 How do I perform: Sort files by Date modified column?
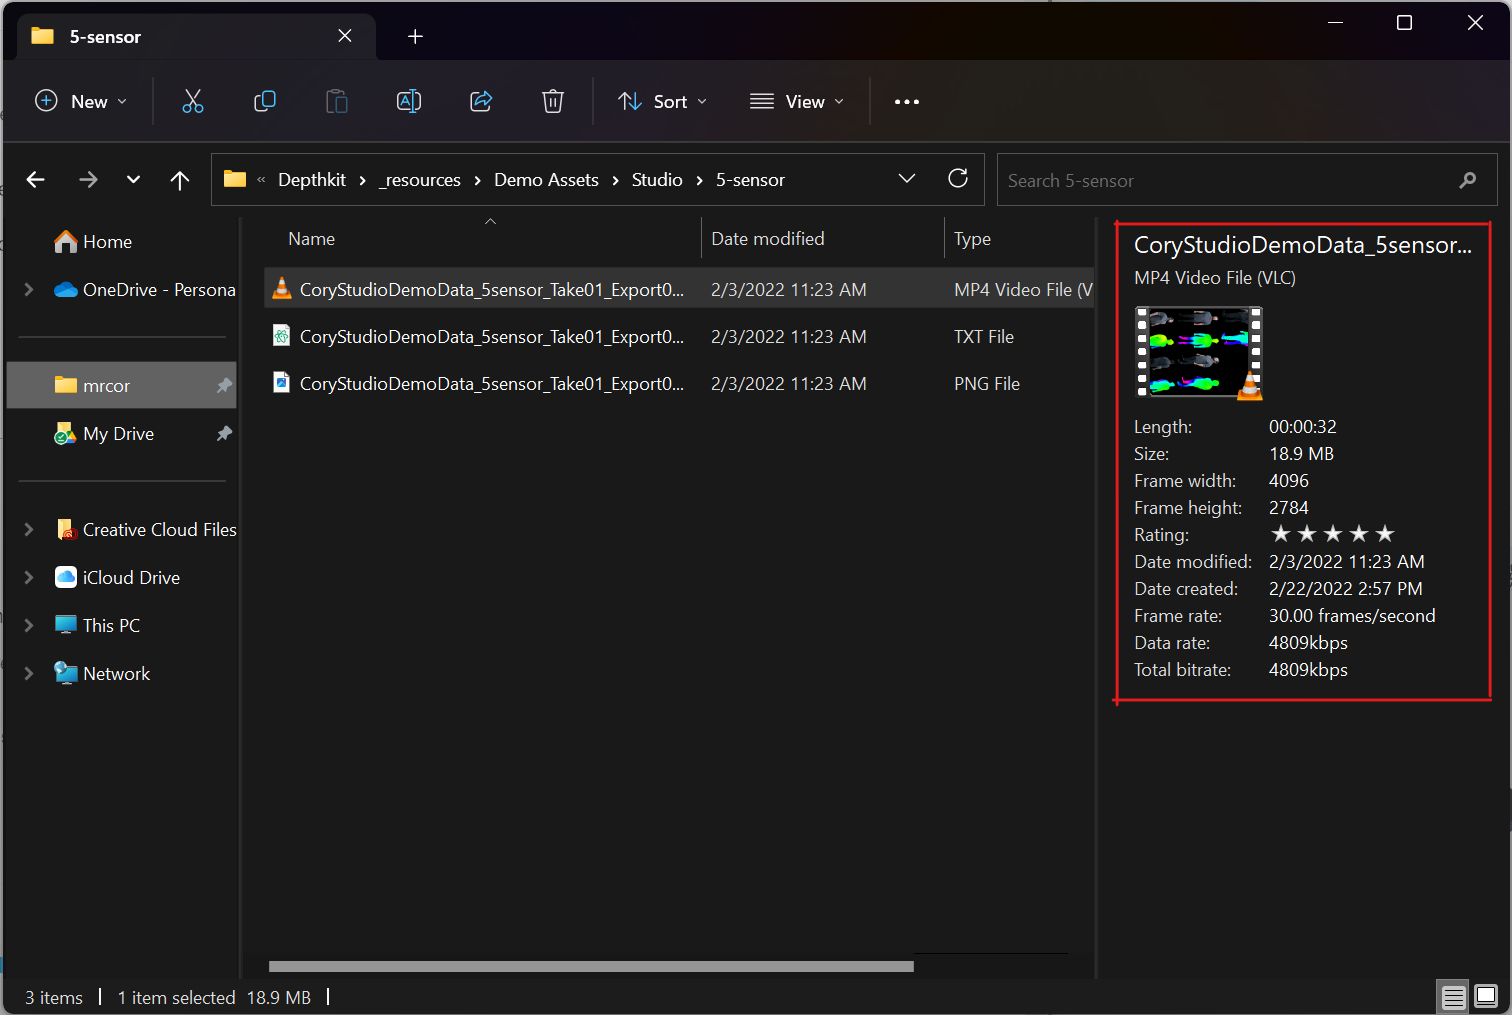coord(768,239)
